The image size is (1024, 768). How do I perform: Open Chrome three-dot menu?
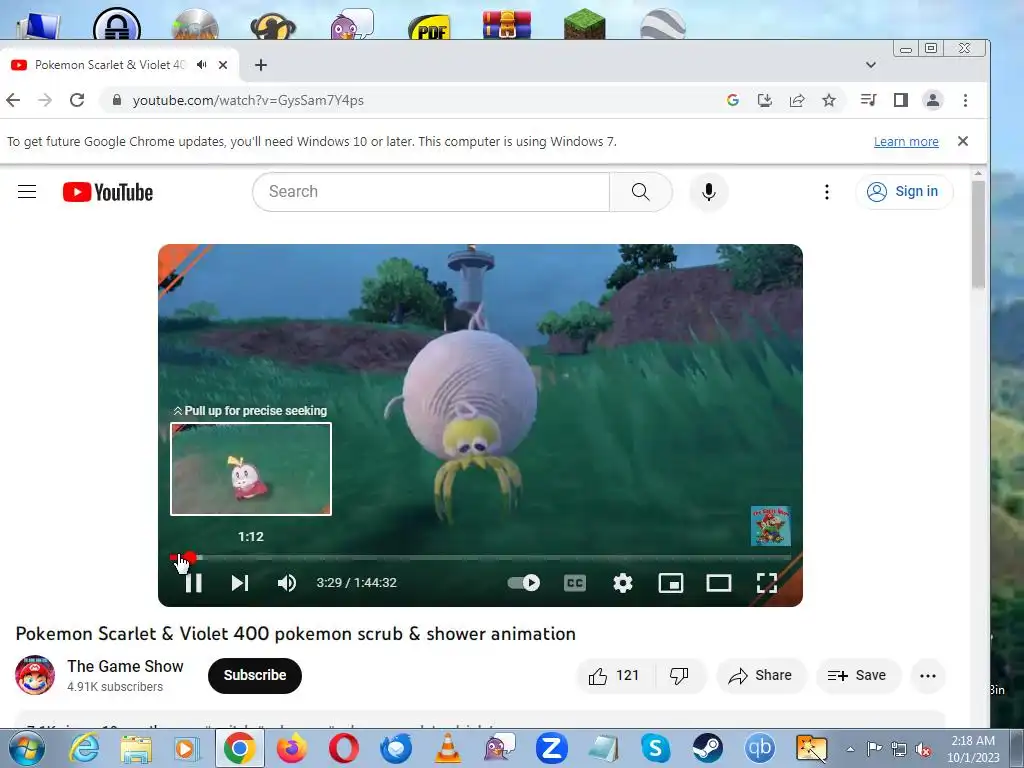coord(965,100)
